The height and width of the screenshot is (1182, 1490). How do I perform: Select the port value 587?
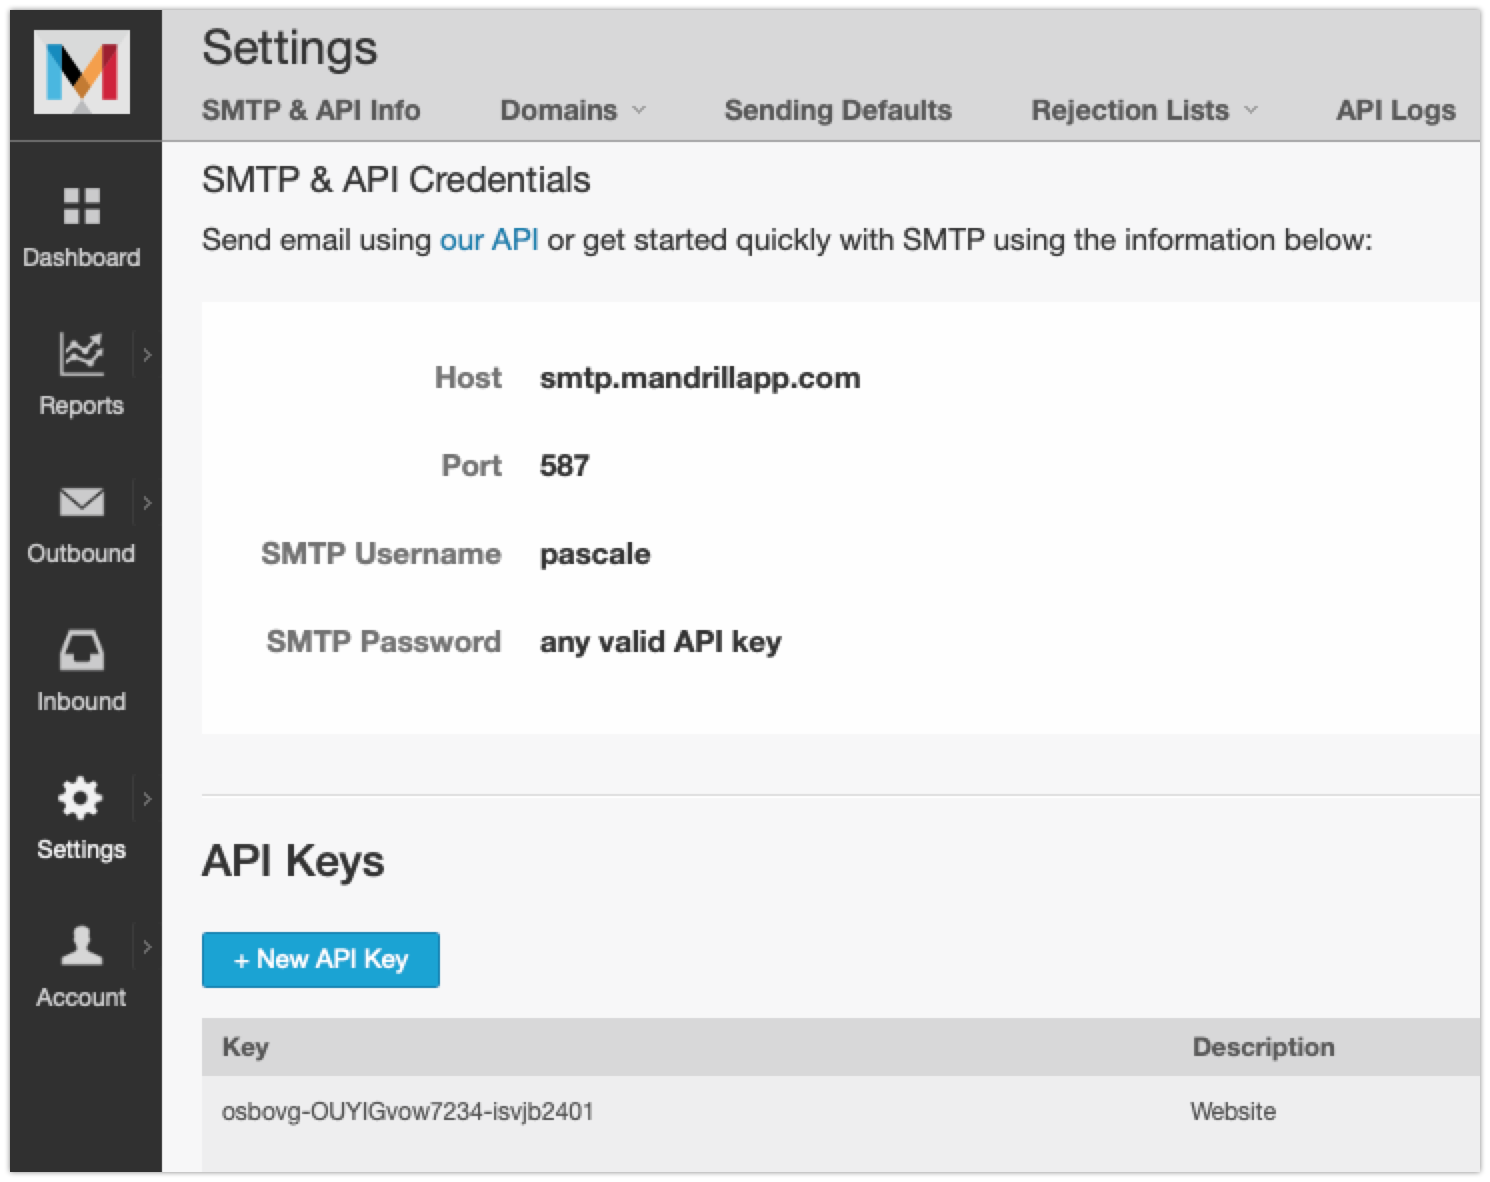[565, 466]
